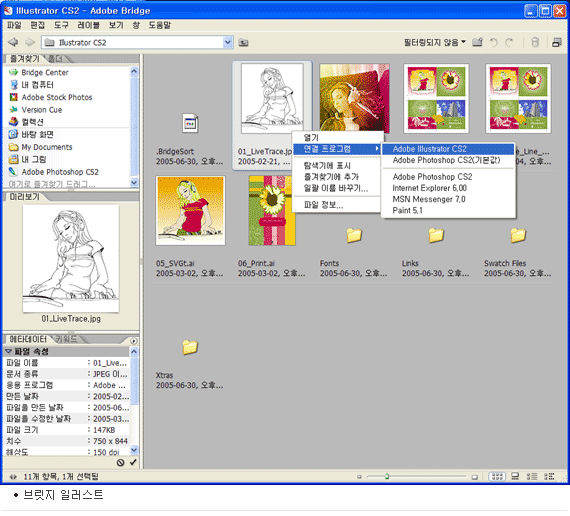Select the Links folder icon
Image resolution: width=570 pixels, height=516 pixels.
(x=436, y=235)
